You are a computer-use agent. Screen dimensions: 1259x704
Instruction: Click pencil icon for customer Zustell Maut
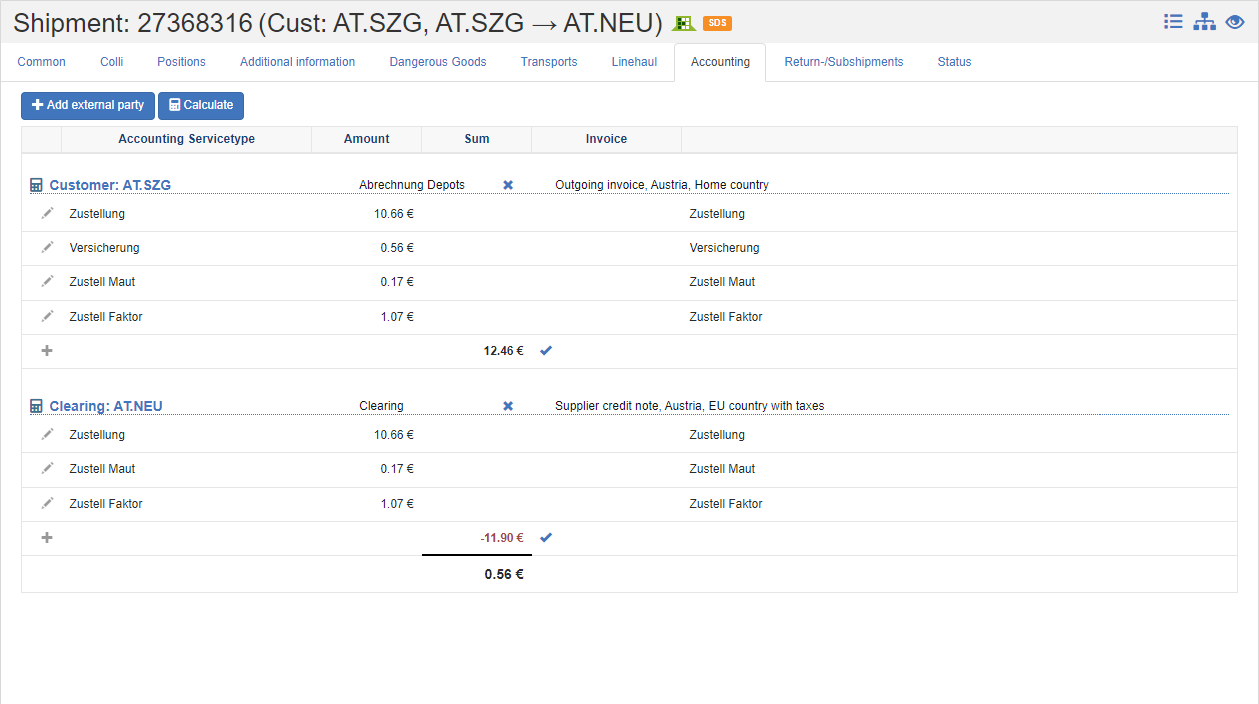[x=47, y=281]
